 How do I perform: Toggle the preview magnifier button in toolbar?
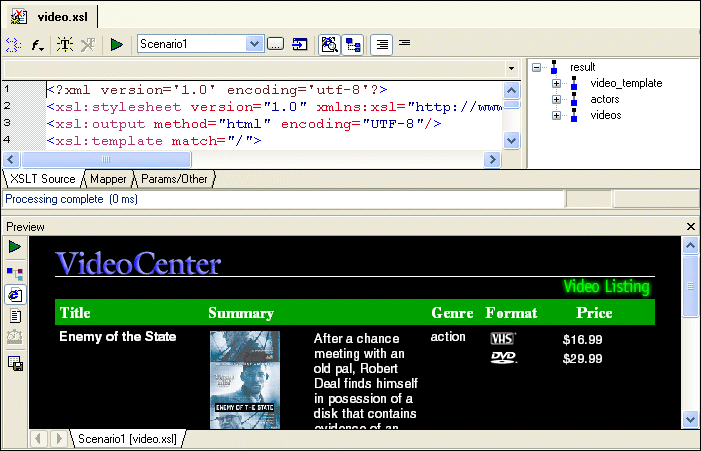tap(328, 44)
